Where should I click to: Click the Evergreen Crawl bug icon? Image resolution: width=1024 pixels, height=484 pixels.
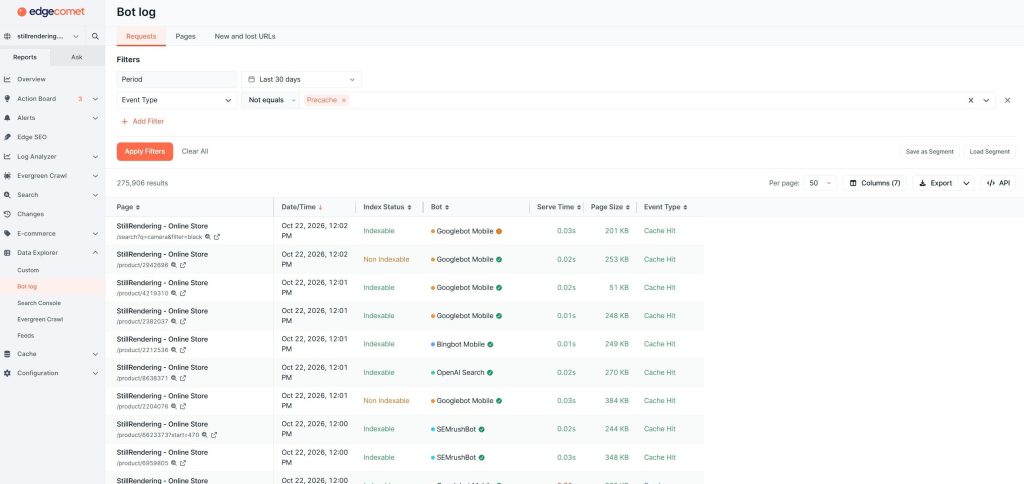7,176
